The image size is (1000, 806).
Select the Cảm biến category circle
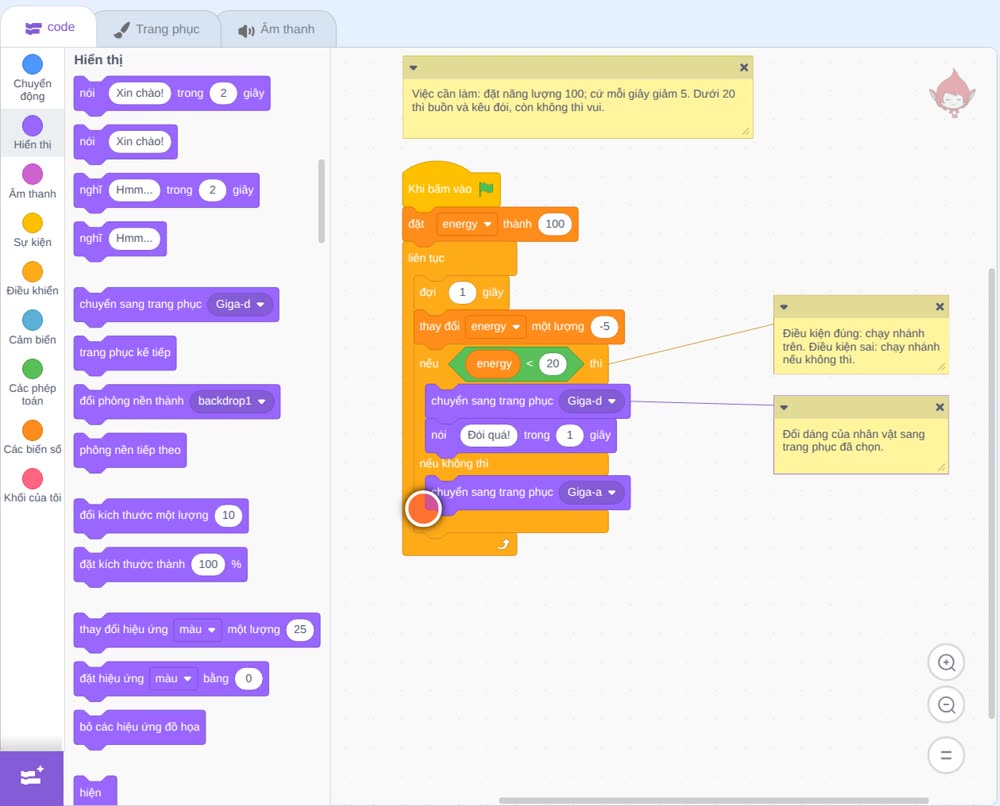coord(33,320)
